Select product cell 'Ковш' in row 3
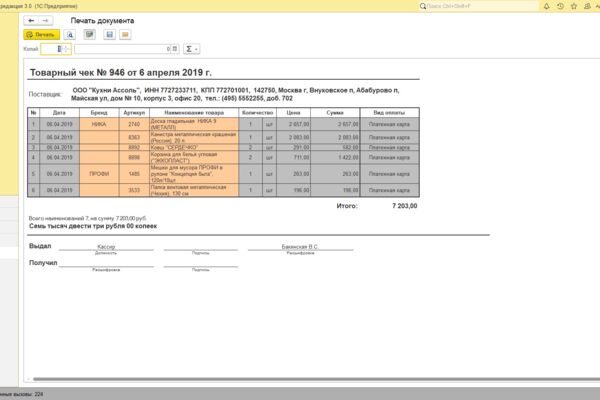The image size is (600, 400). click(194, 147)
